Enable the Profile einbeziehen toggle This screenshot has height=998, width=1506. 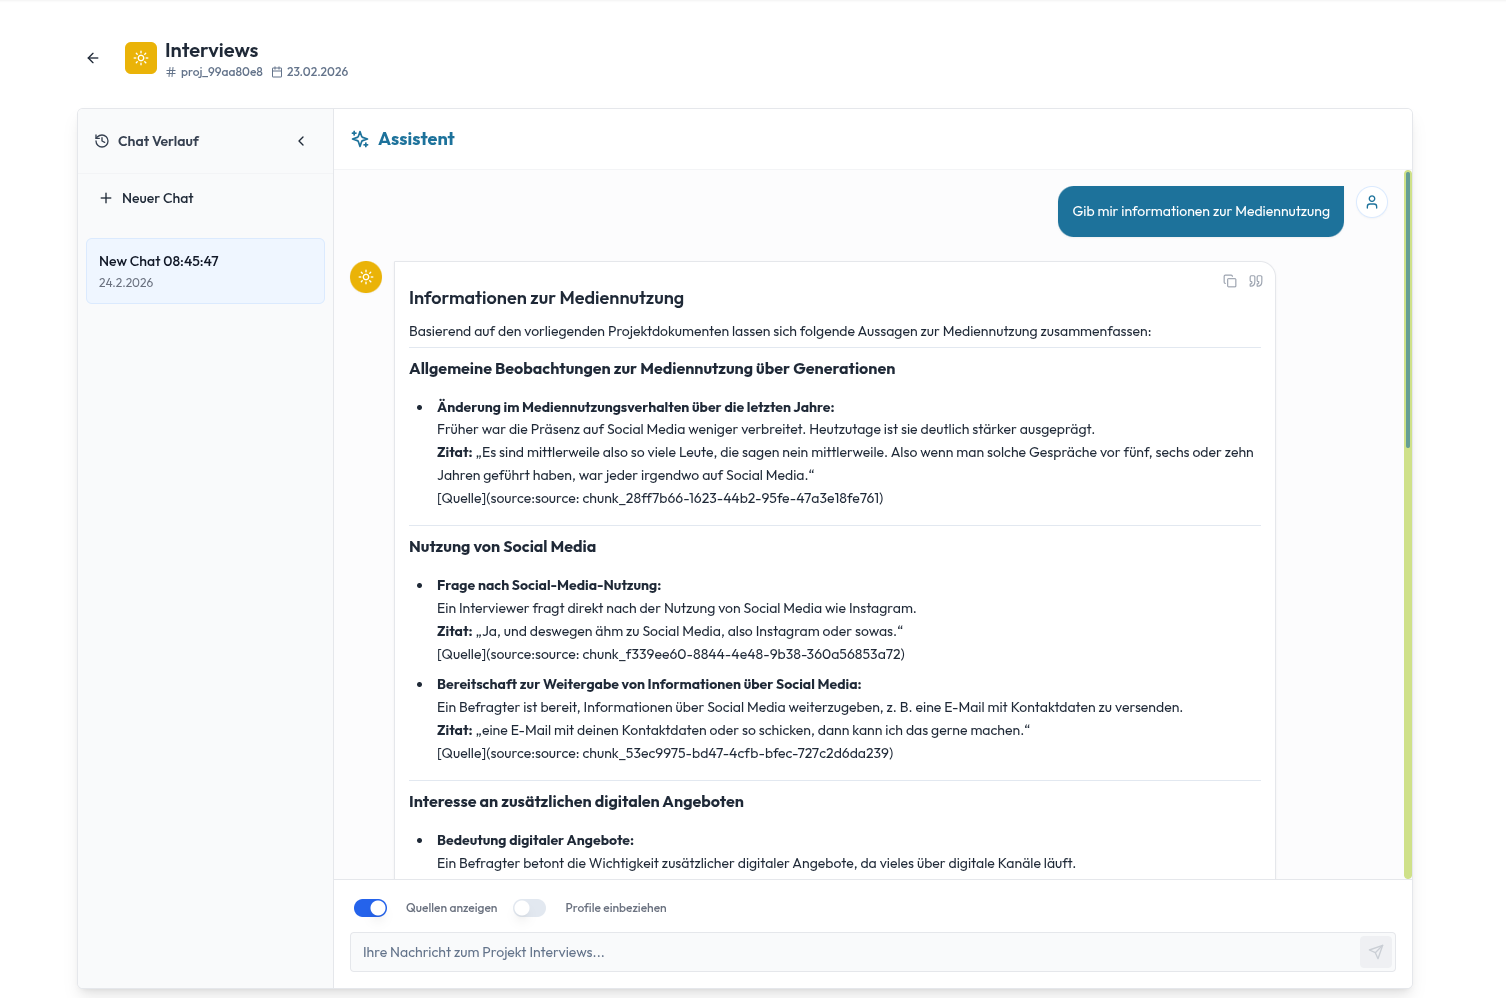pos(529,908)
